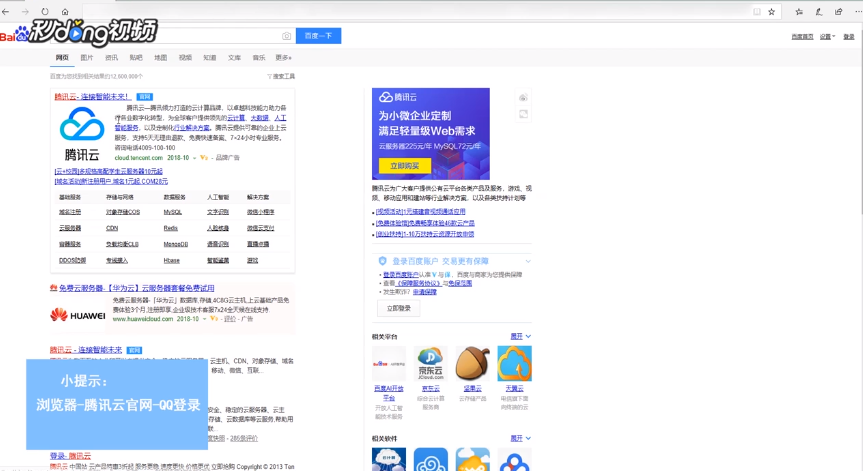863x471 pixels.
Task: Click the page vertical scrollbar
Action: (860, 246)
